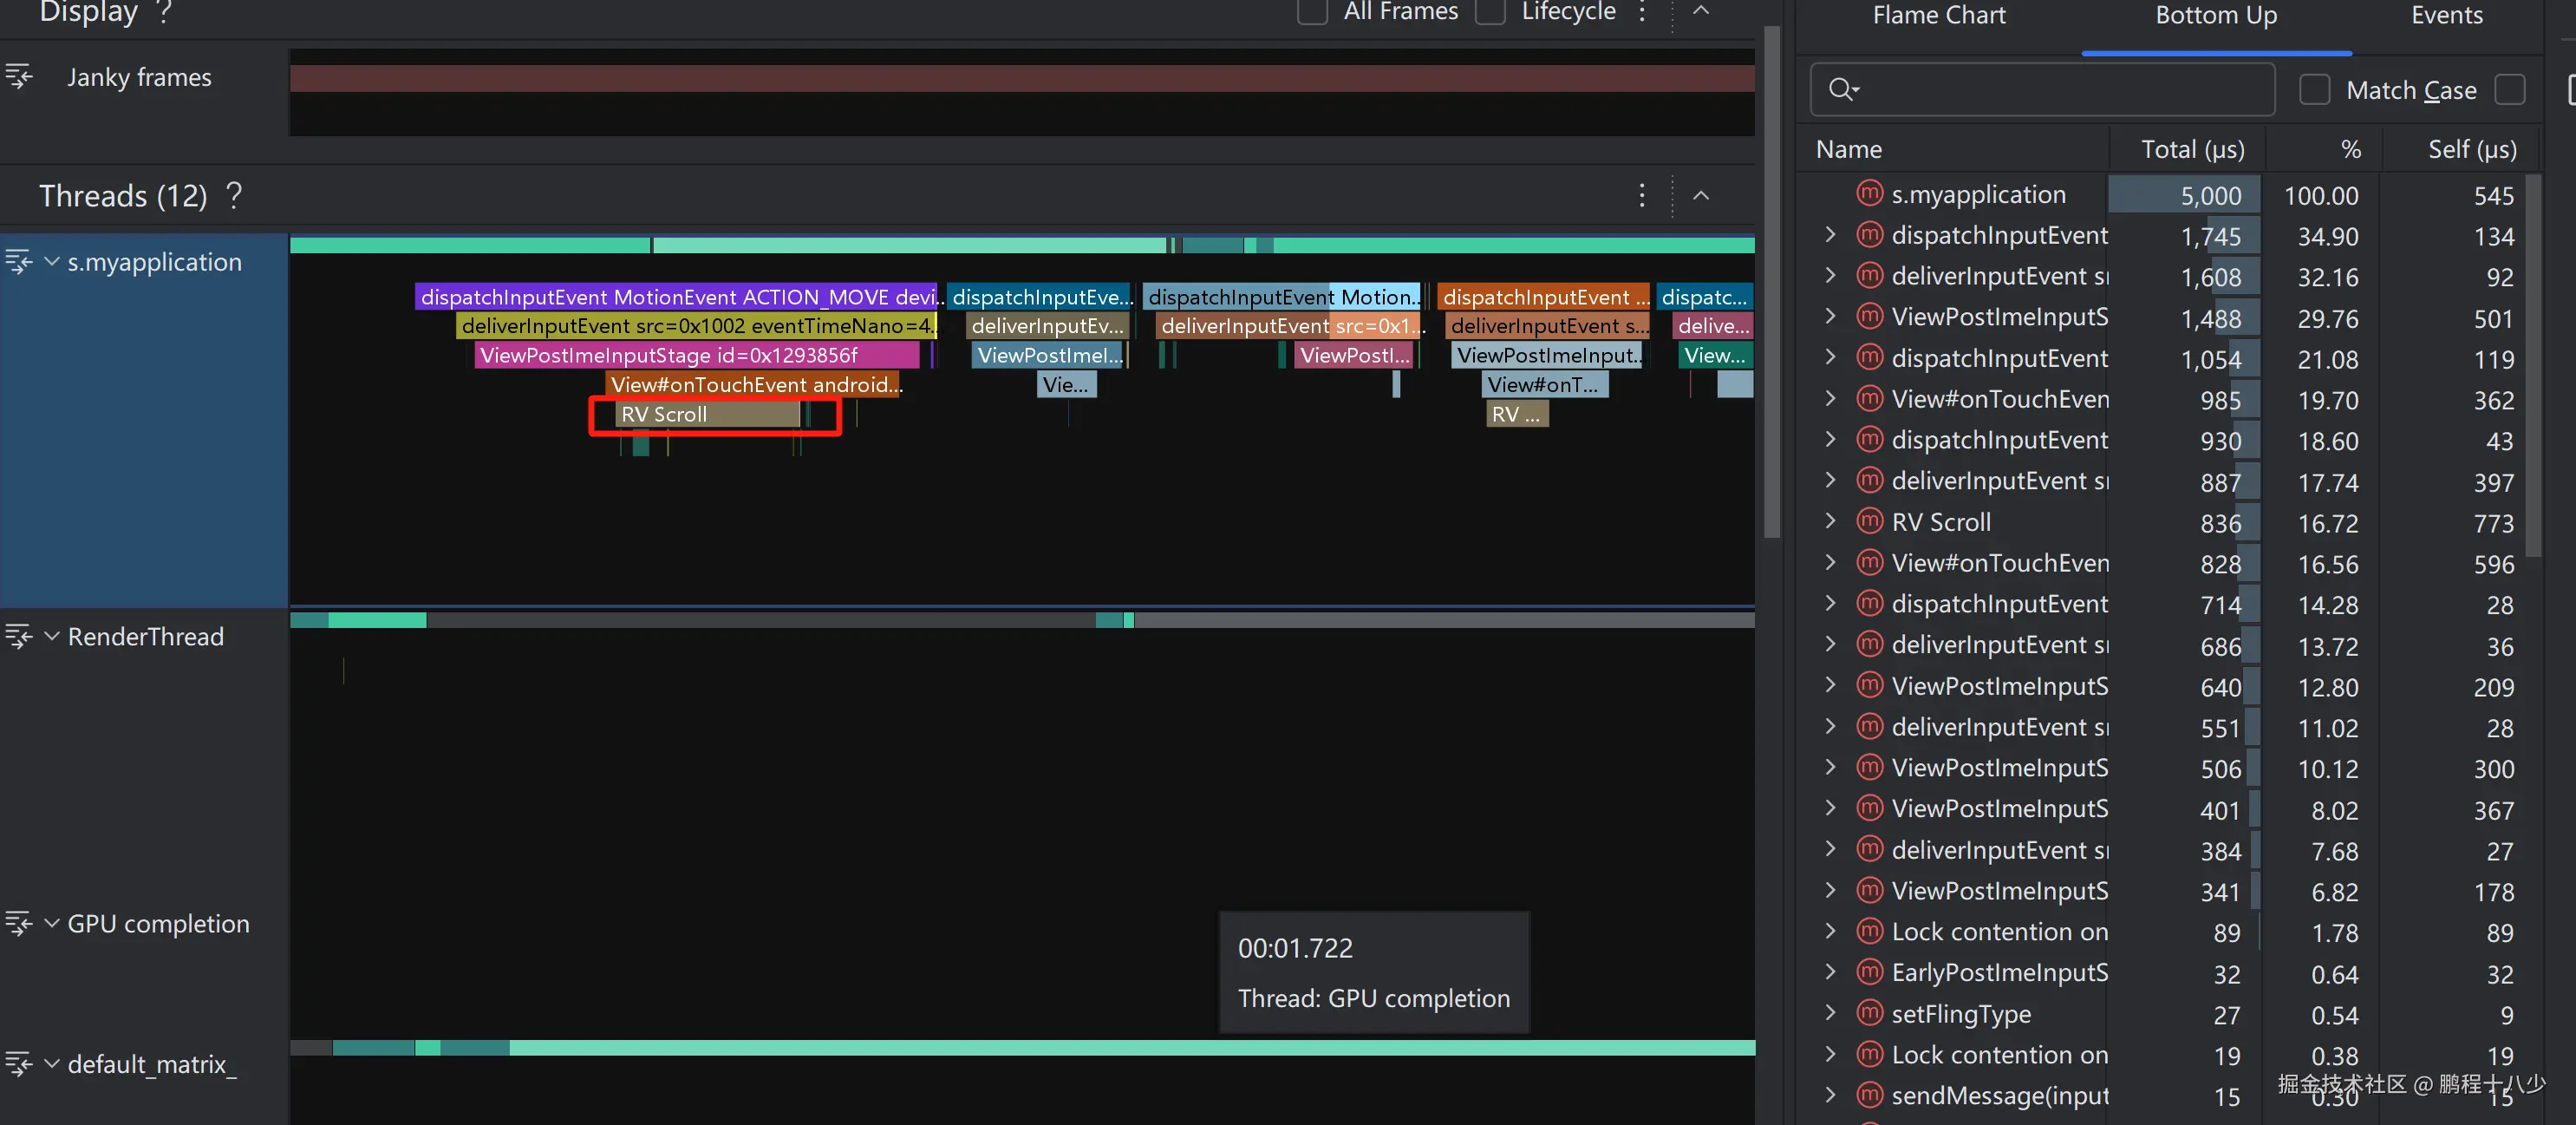Viewport: 2576px width, 1125px height.
Task: Enable the All Frames checkbox
Action: (x=1312, y=12)
